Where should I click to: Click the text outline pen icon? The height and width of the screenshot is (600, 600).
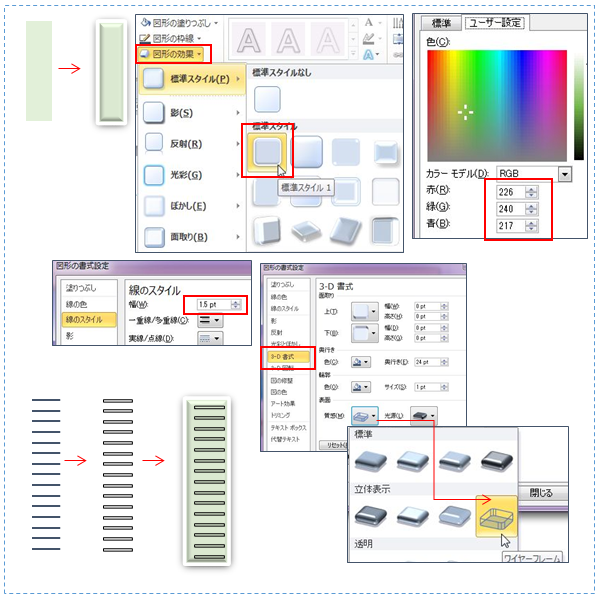(368, 38)
